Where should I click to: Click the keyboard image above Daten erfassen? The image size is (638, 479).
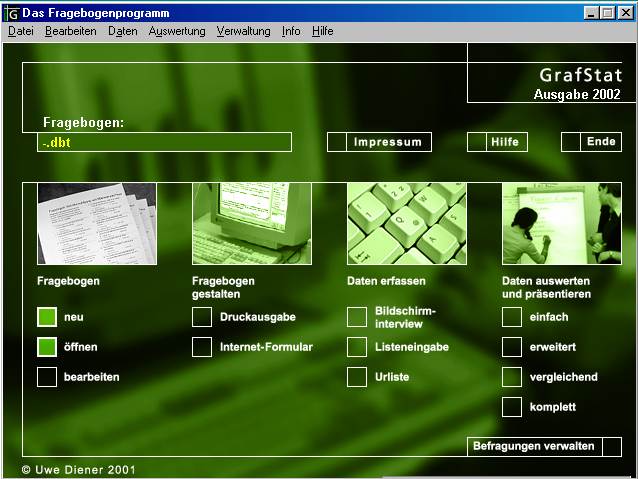(x=407, y=223)
